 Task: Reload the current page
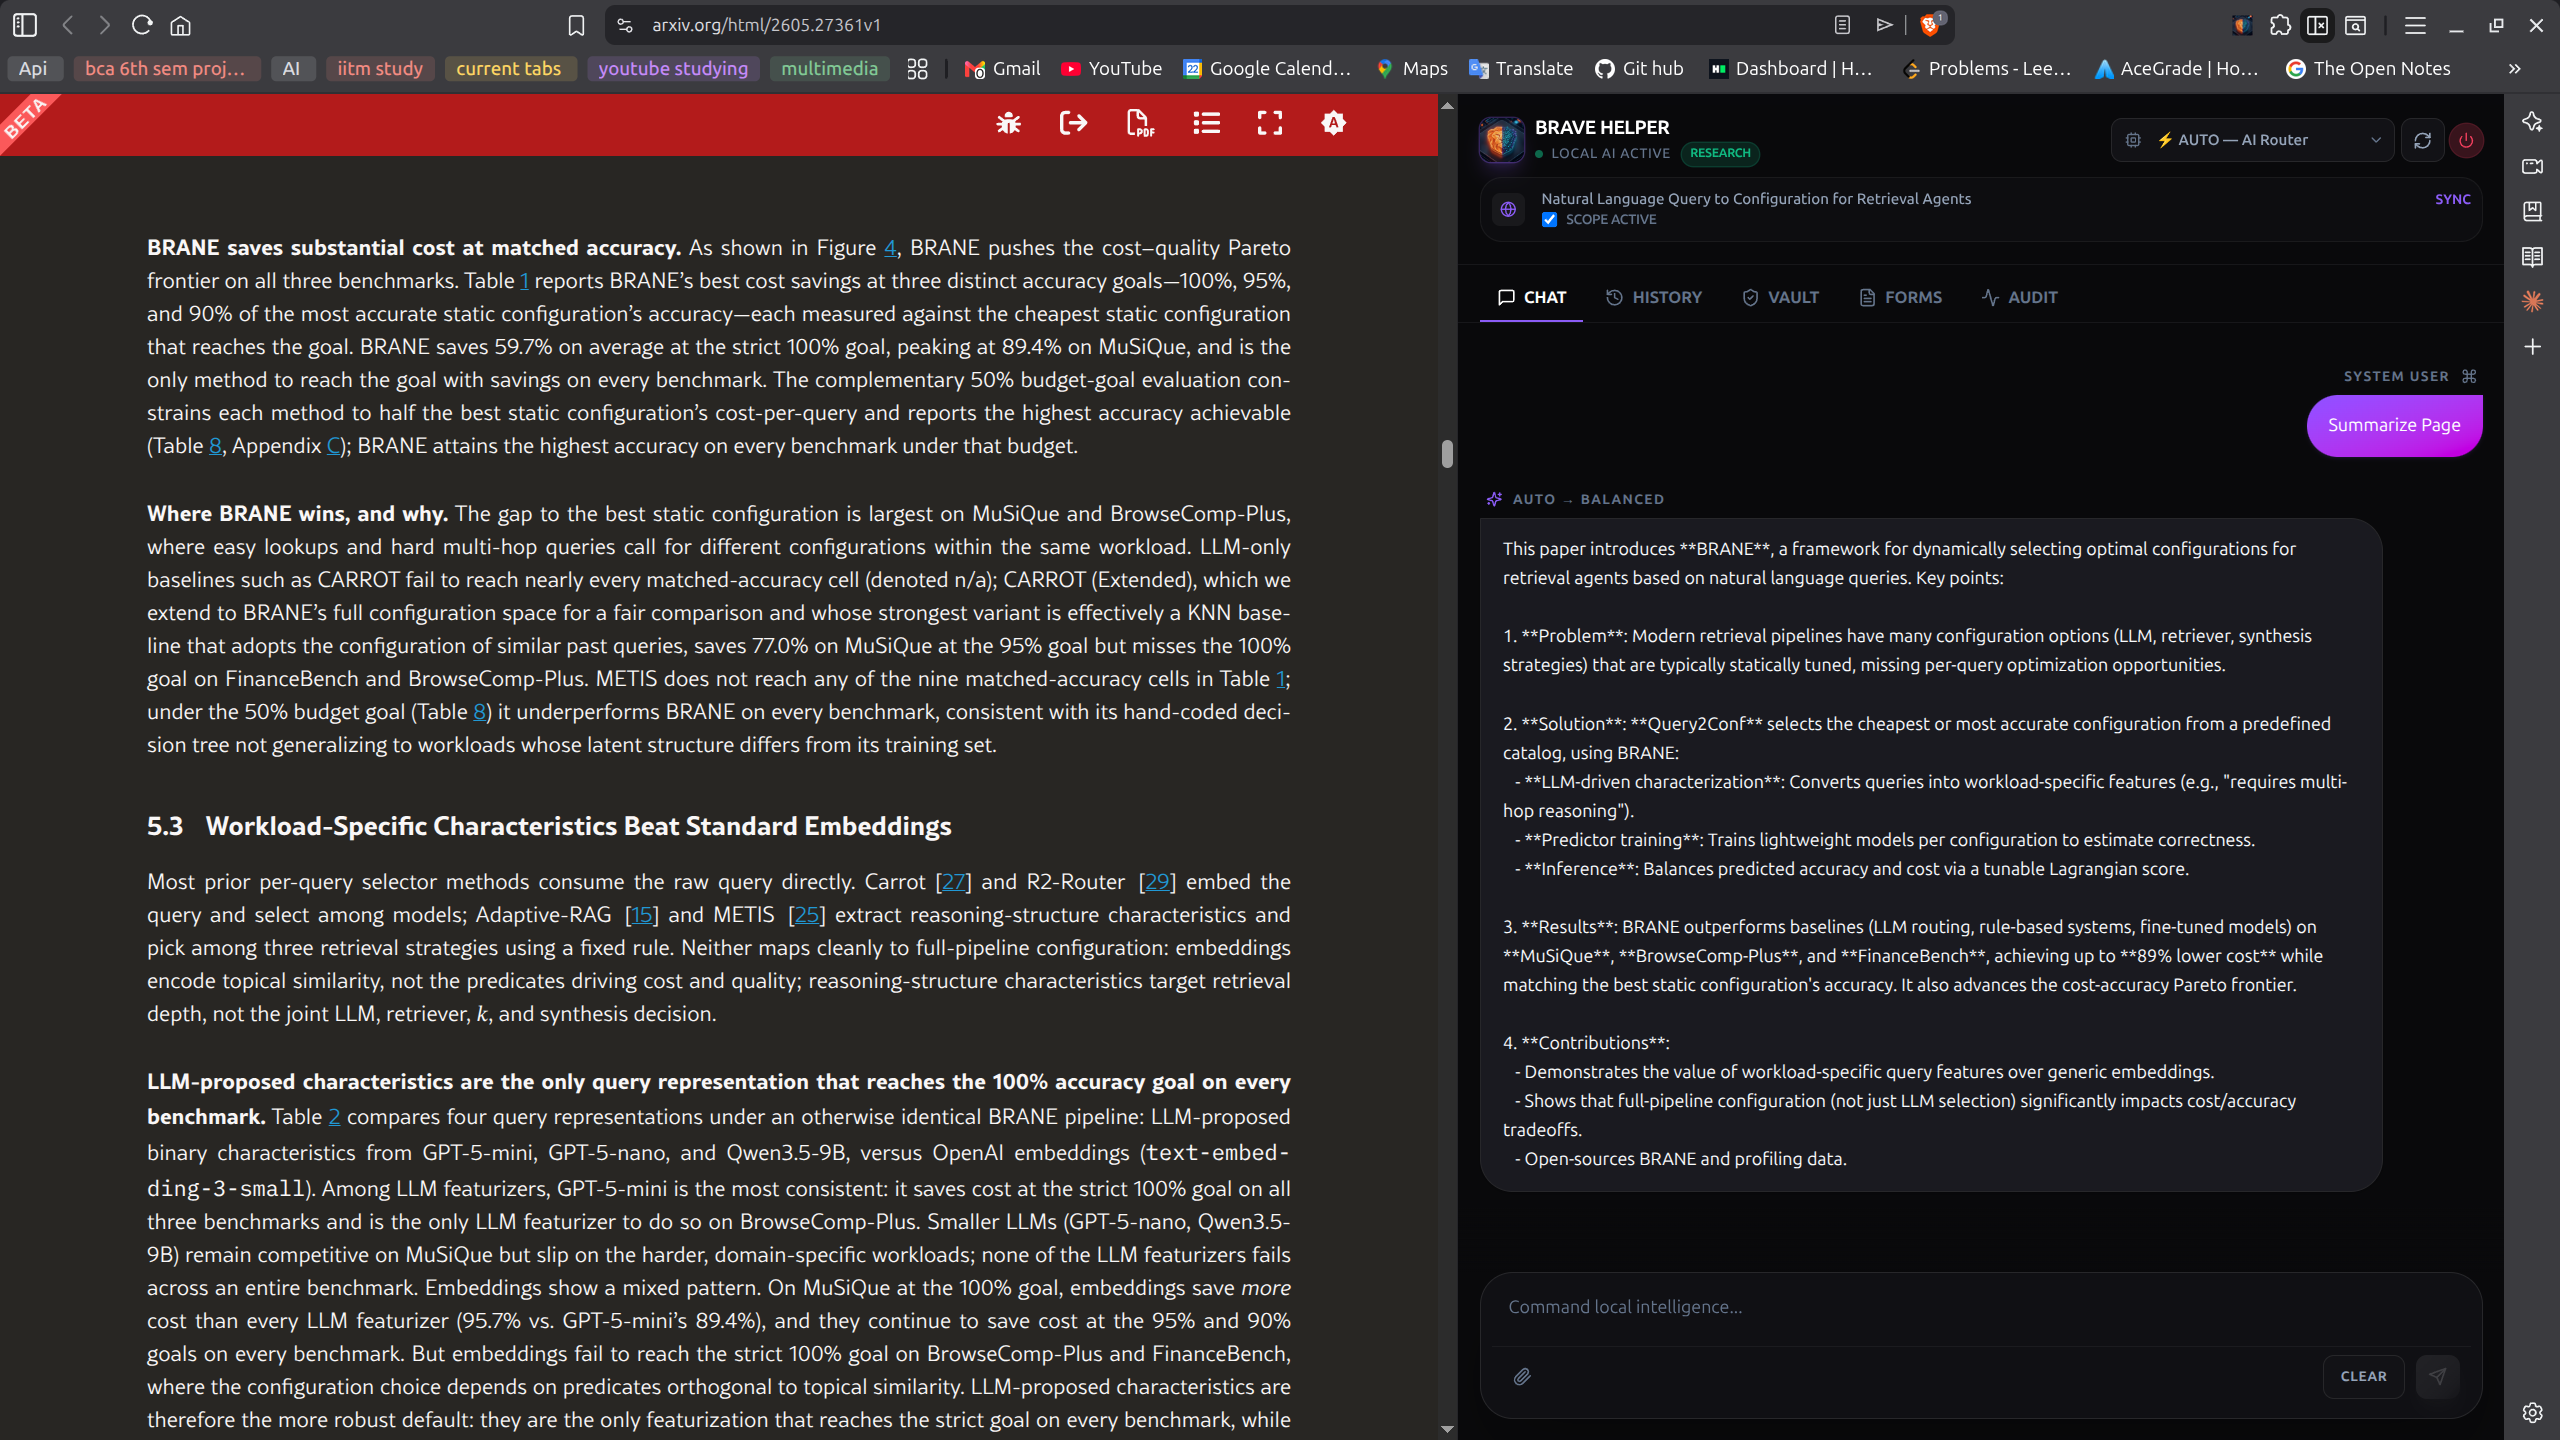(142, 25)
